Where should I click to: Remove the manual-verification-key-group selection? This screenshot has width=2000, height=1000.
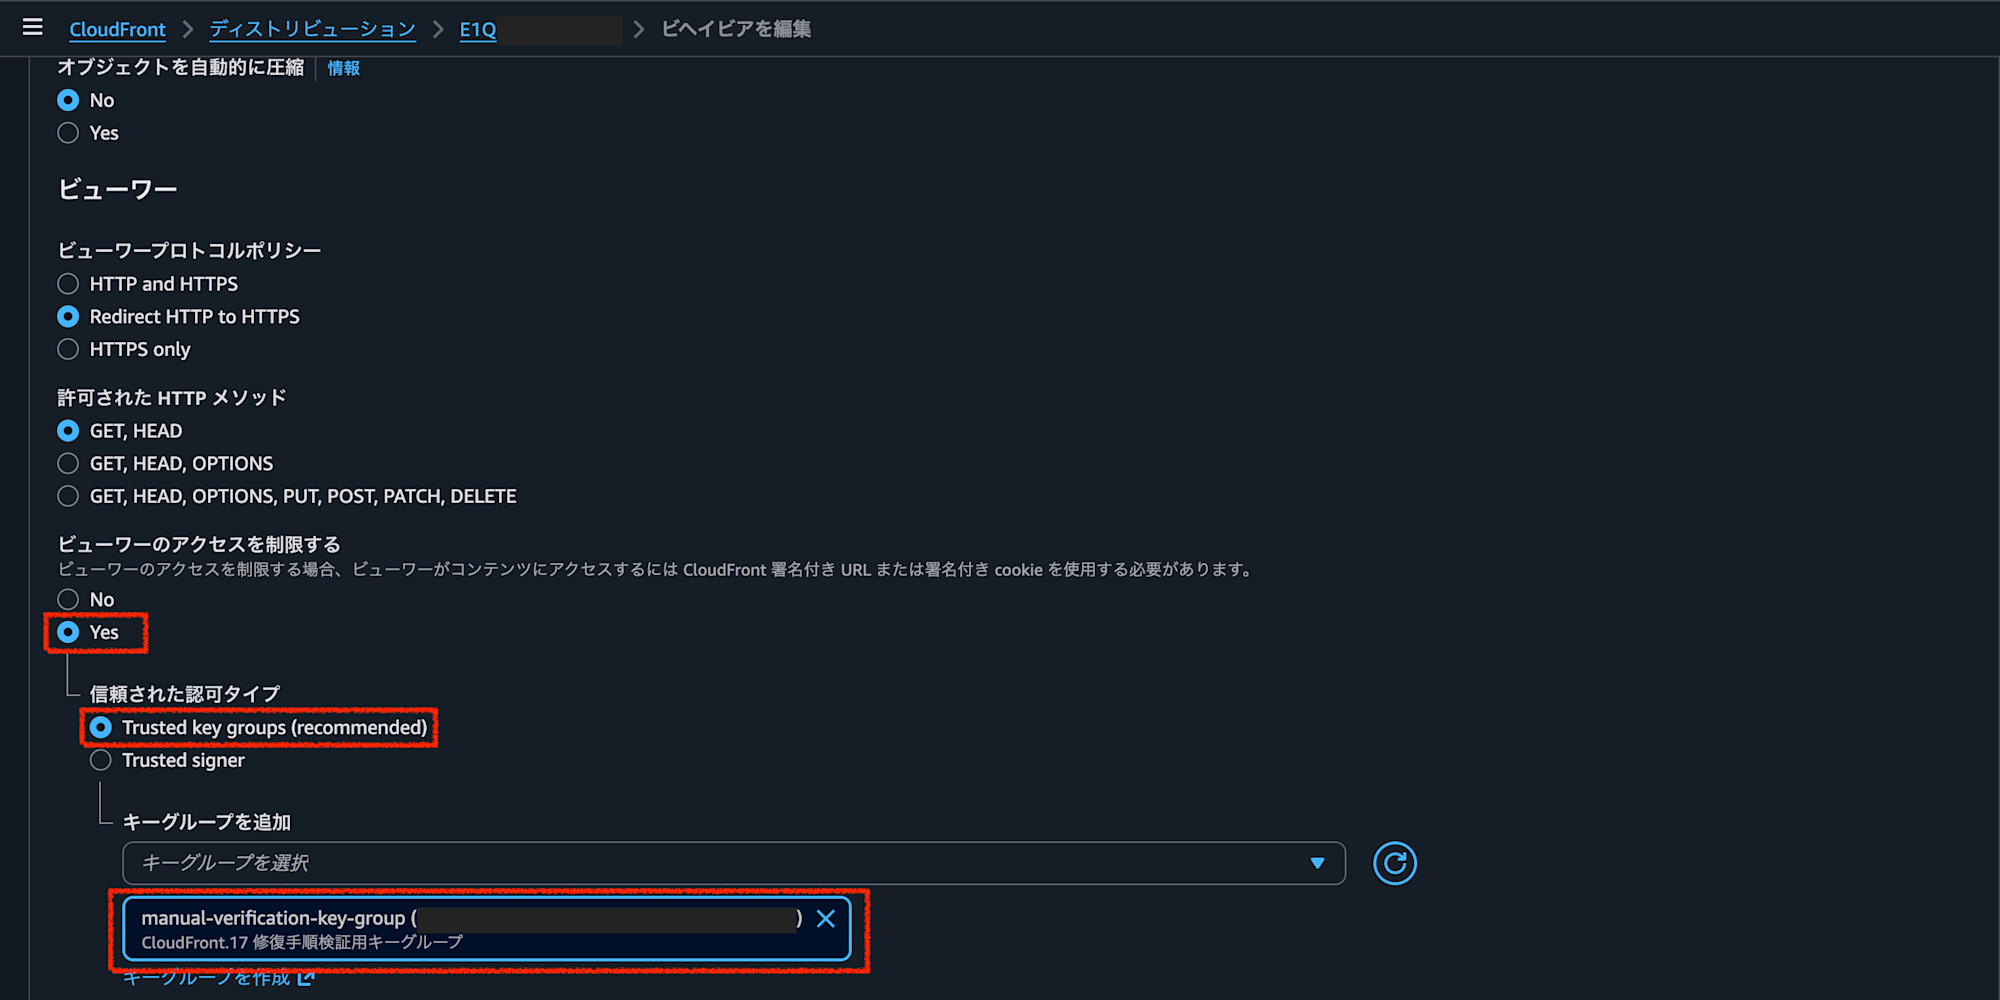(826, 919)
